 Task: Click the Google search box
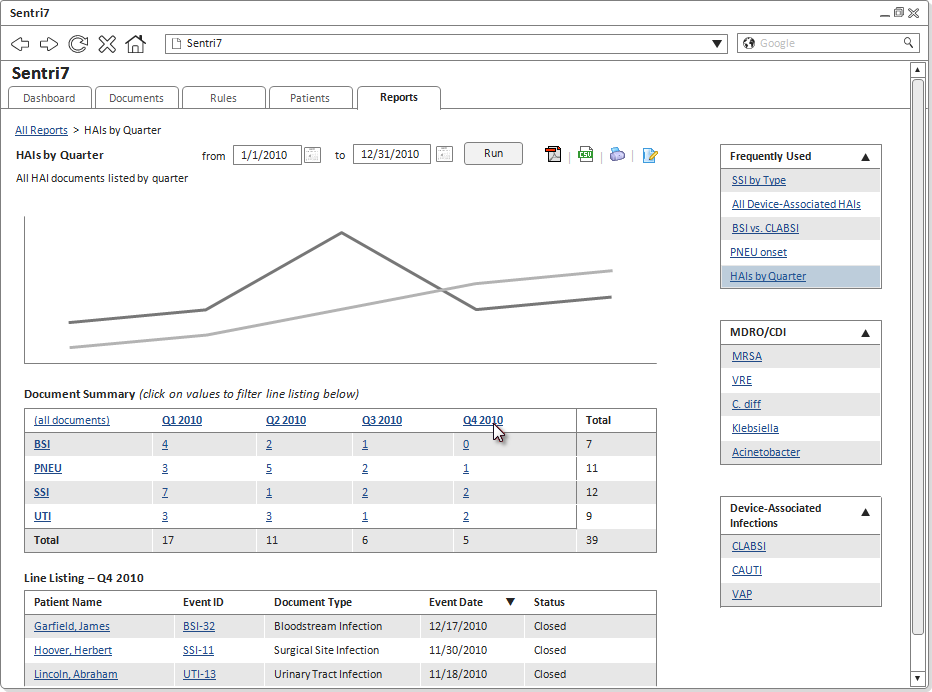pyautogui.click(x=828, y=43)
